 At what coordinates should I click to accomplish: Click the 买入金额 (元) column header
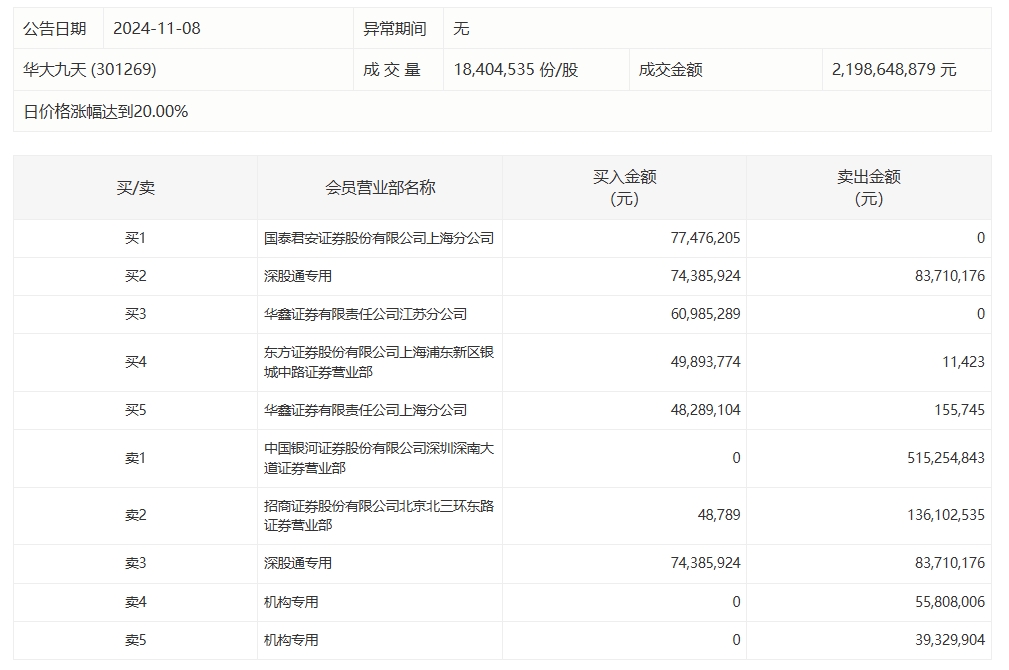[x=625, y=188]
